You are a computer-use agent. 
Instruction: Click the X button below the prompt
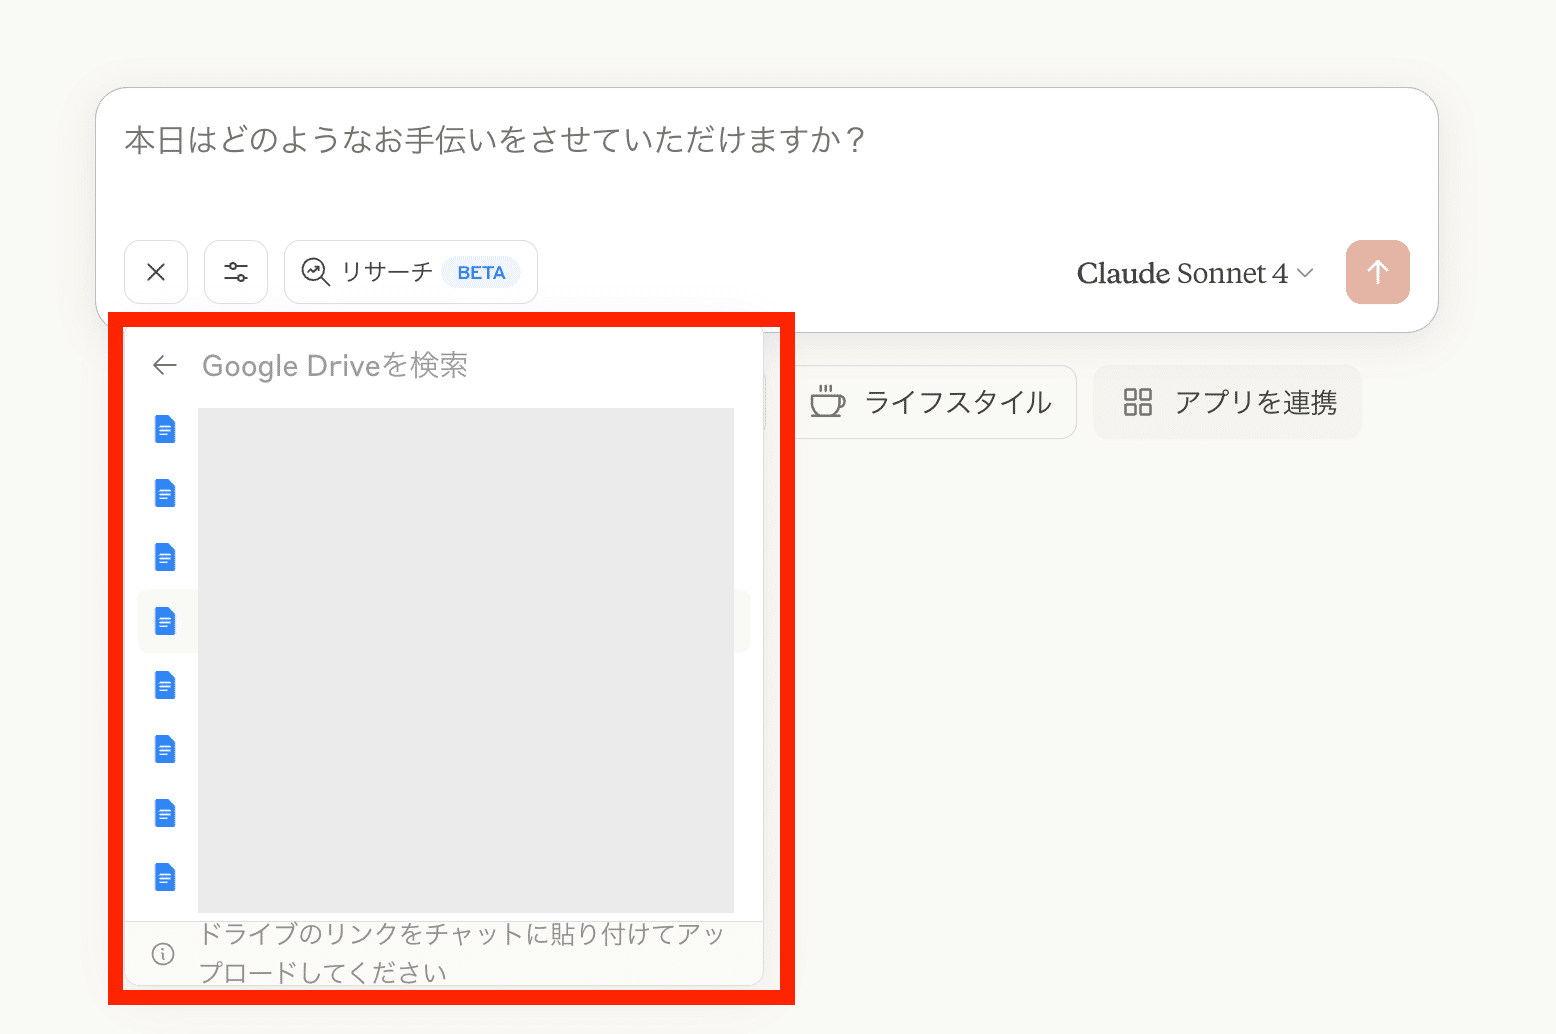pyautogui.click(x=156, y=272)
